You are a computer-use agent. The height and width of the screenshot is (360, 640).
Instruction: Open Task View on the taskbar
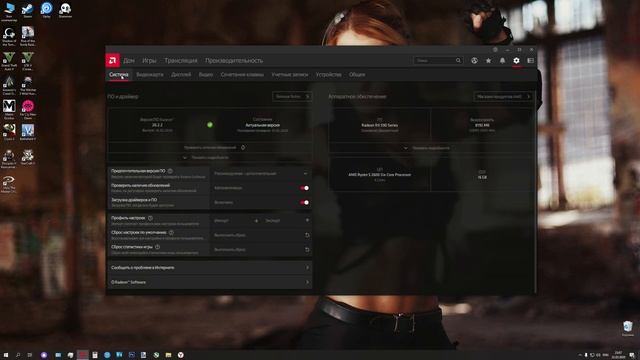pyautogui.click(x=30, y=355)
